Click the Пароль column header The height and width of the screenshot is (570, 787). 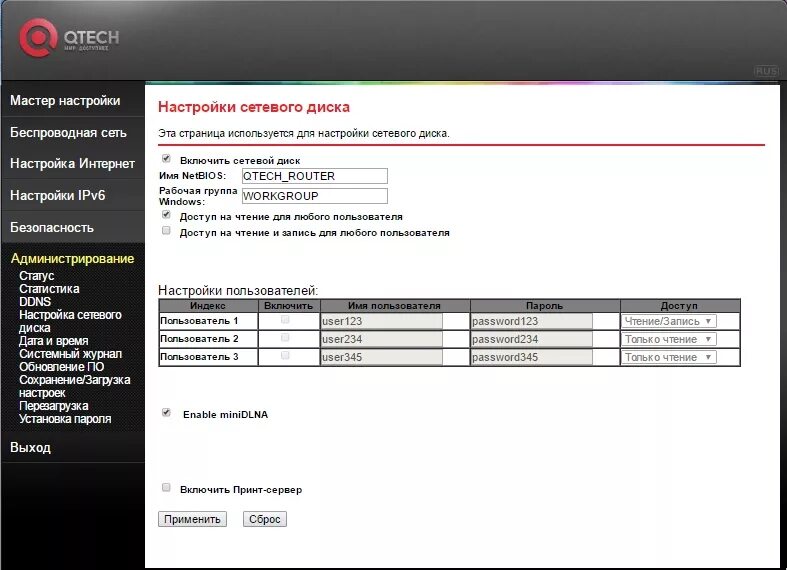pos(545,306)
